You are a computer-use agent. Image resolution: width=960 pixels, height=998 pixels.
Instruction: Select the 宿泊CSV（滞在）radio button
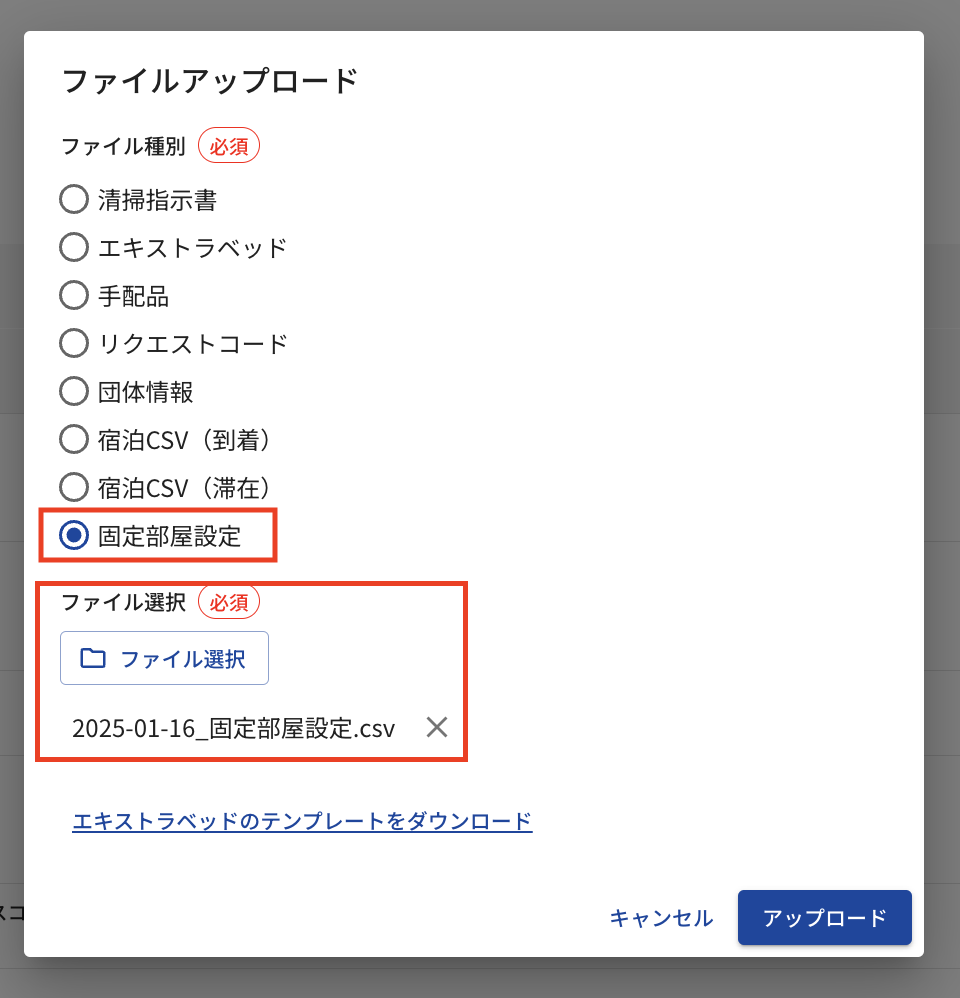click(74, 487)
